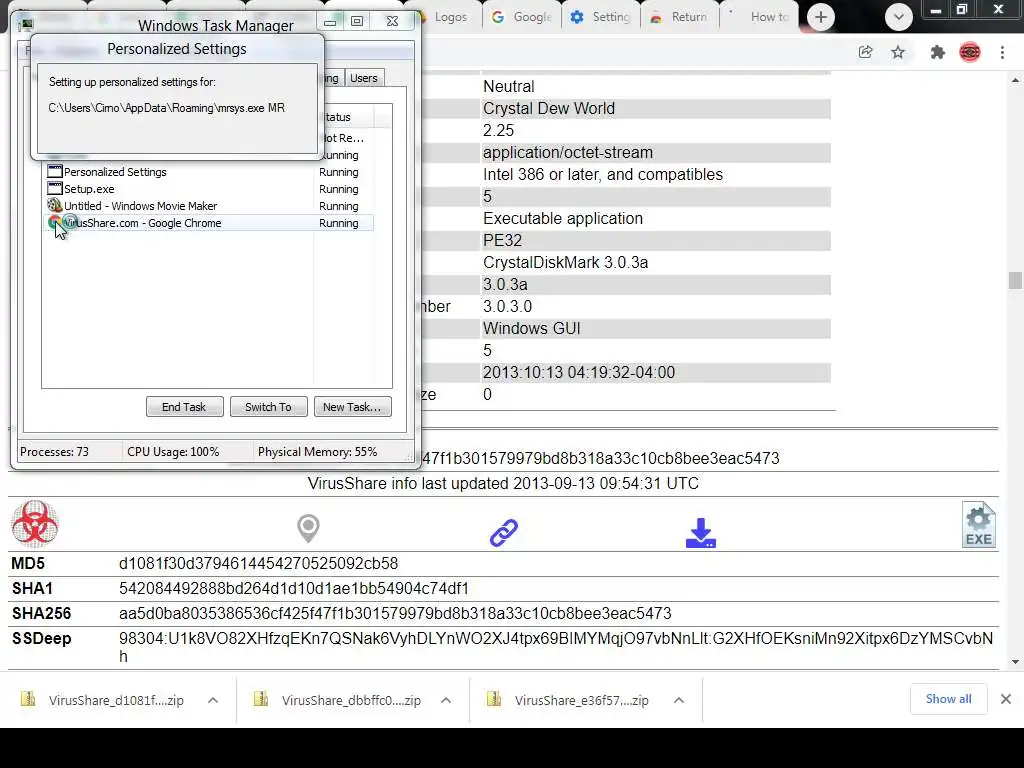Screen dimensions: 1024x768
Task: Click the SSDeep hash value
Action: pos(556,647)
